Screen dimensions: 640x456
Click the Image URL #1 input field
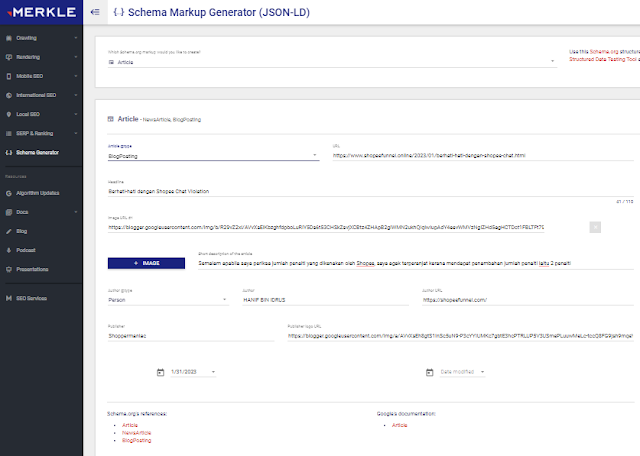tap(326, 227)
